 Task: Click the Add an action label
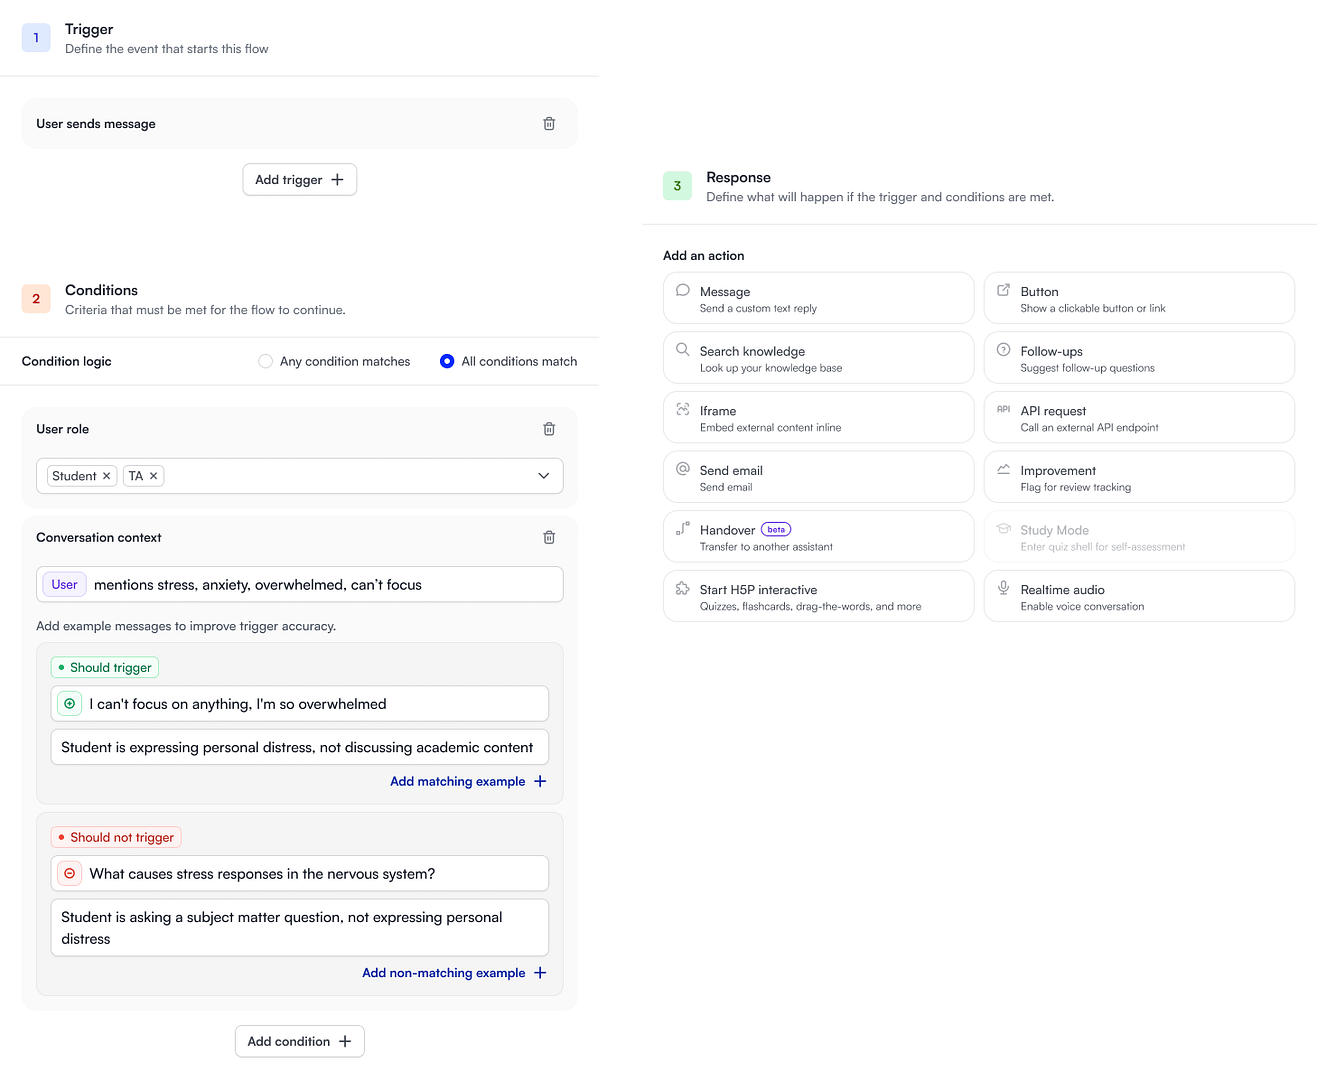[704, 256]
